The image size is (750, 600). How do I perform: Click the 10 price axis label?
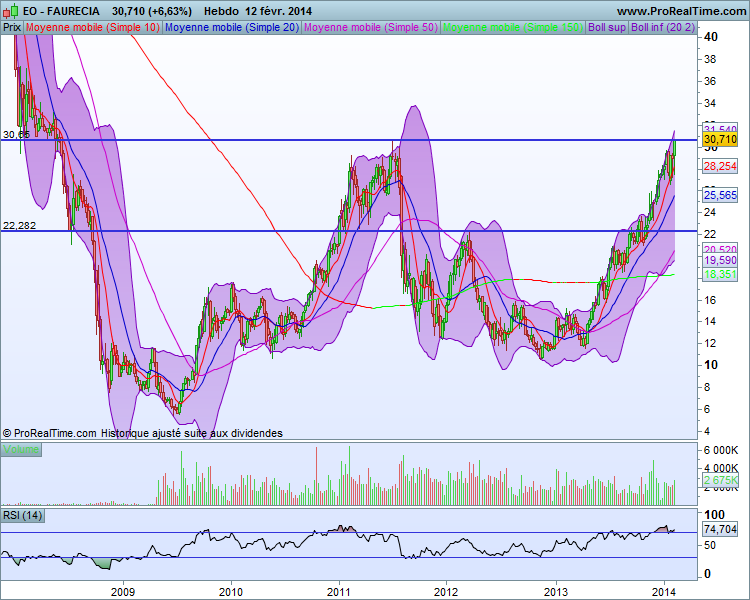pyautogui.click(x=711, y=365)
